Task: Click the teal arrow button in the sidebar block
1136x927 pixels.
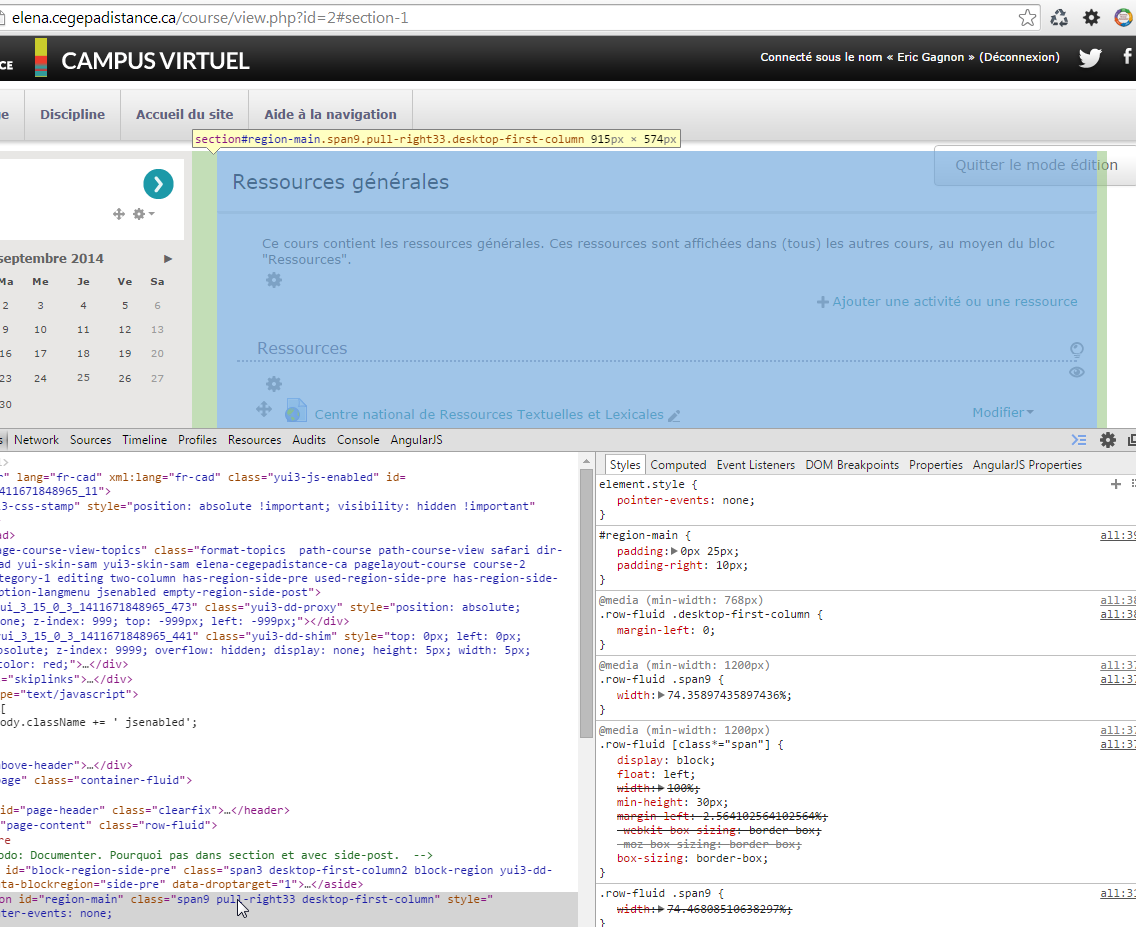Action: (158, 184)
